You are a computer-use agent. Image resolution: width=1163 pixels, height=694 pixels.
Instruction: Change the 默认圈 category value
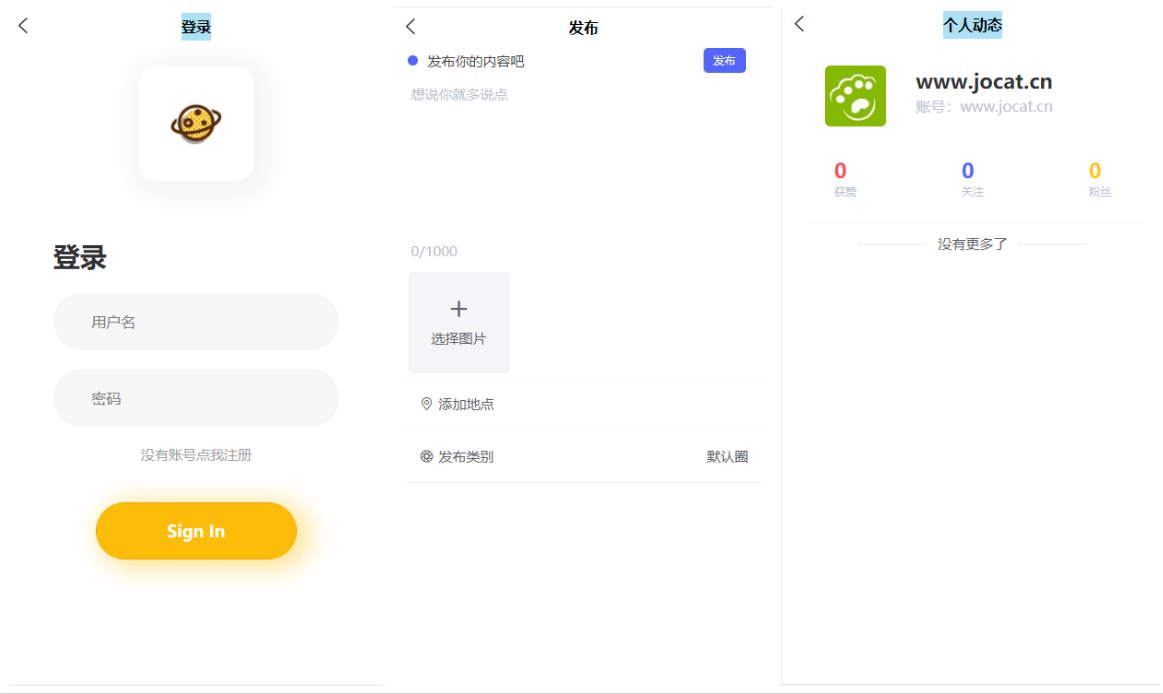(x=727, y=457)
